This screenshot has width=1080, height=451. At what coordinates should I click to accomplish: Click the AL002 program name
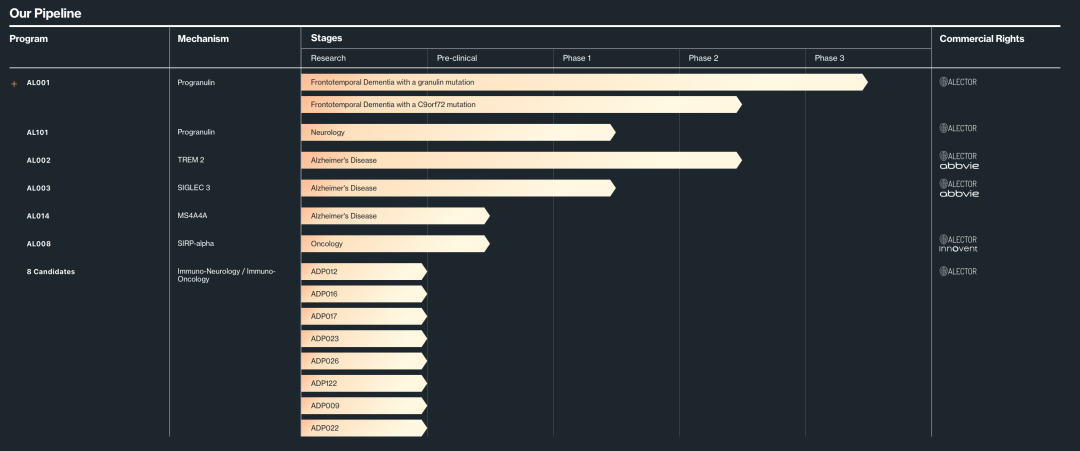(39, 160)
